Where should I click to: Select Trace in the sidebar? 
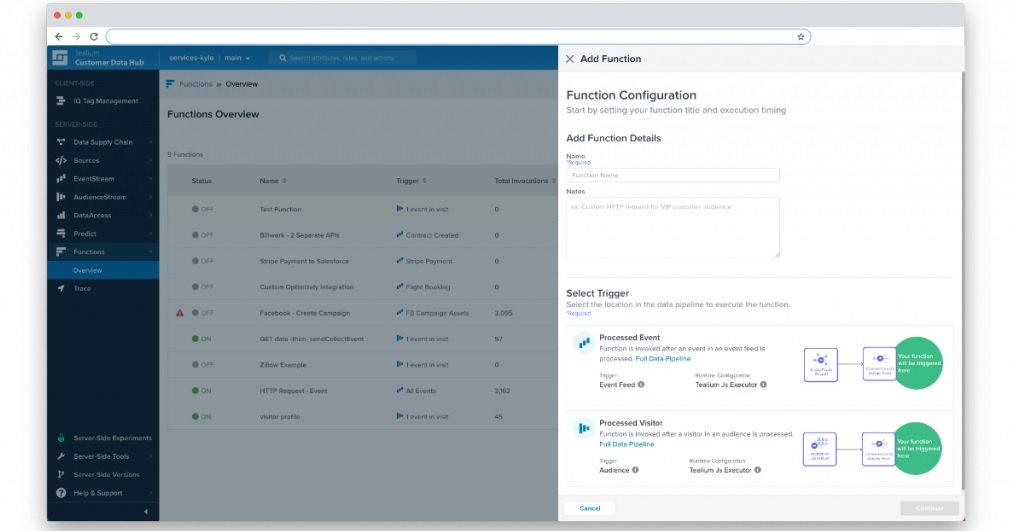82,289
